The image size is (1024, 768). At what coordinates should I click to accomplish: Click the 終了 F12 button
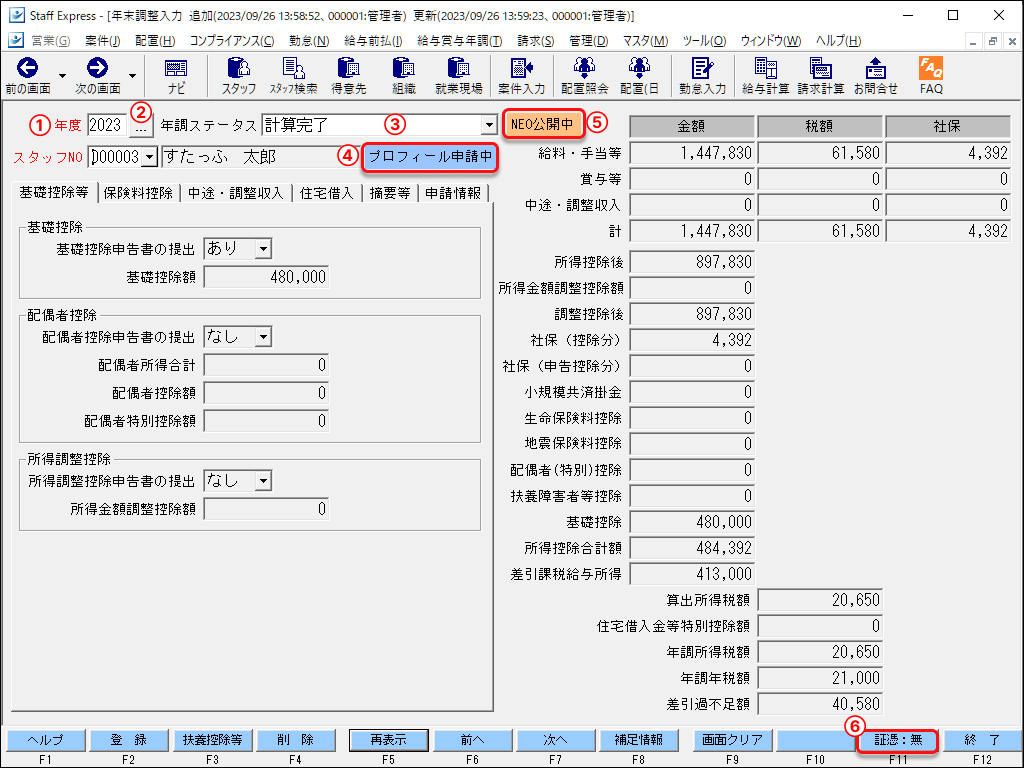pyautogui.click(x=982, y=740)
